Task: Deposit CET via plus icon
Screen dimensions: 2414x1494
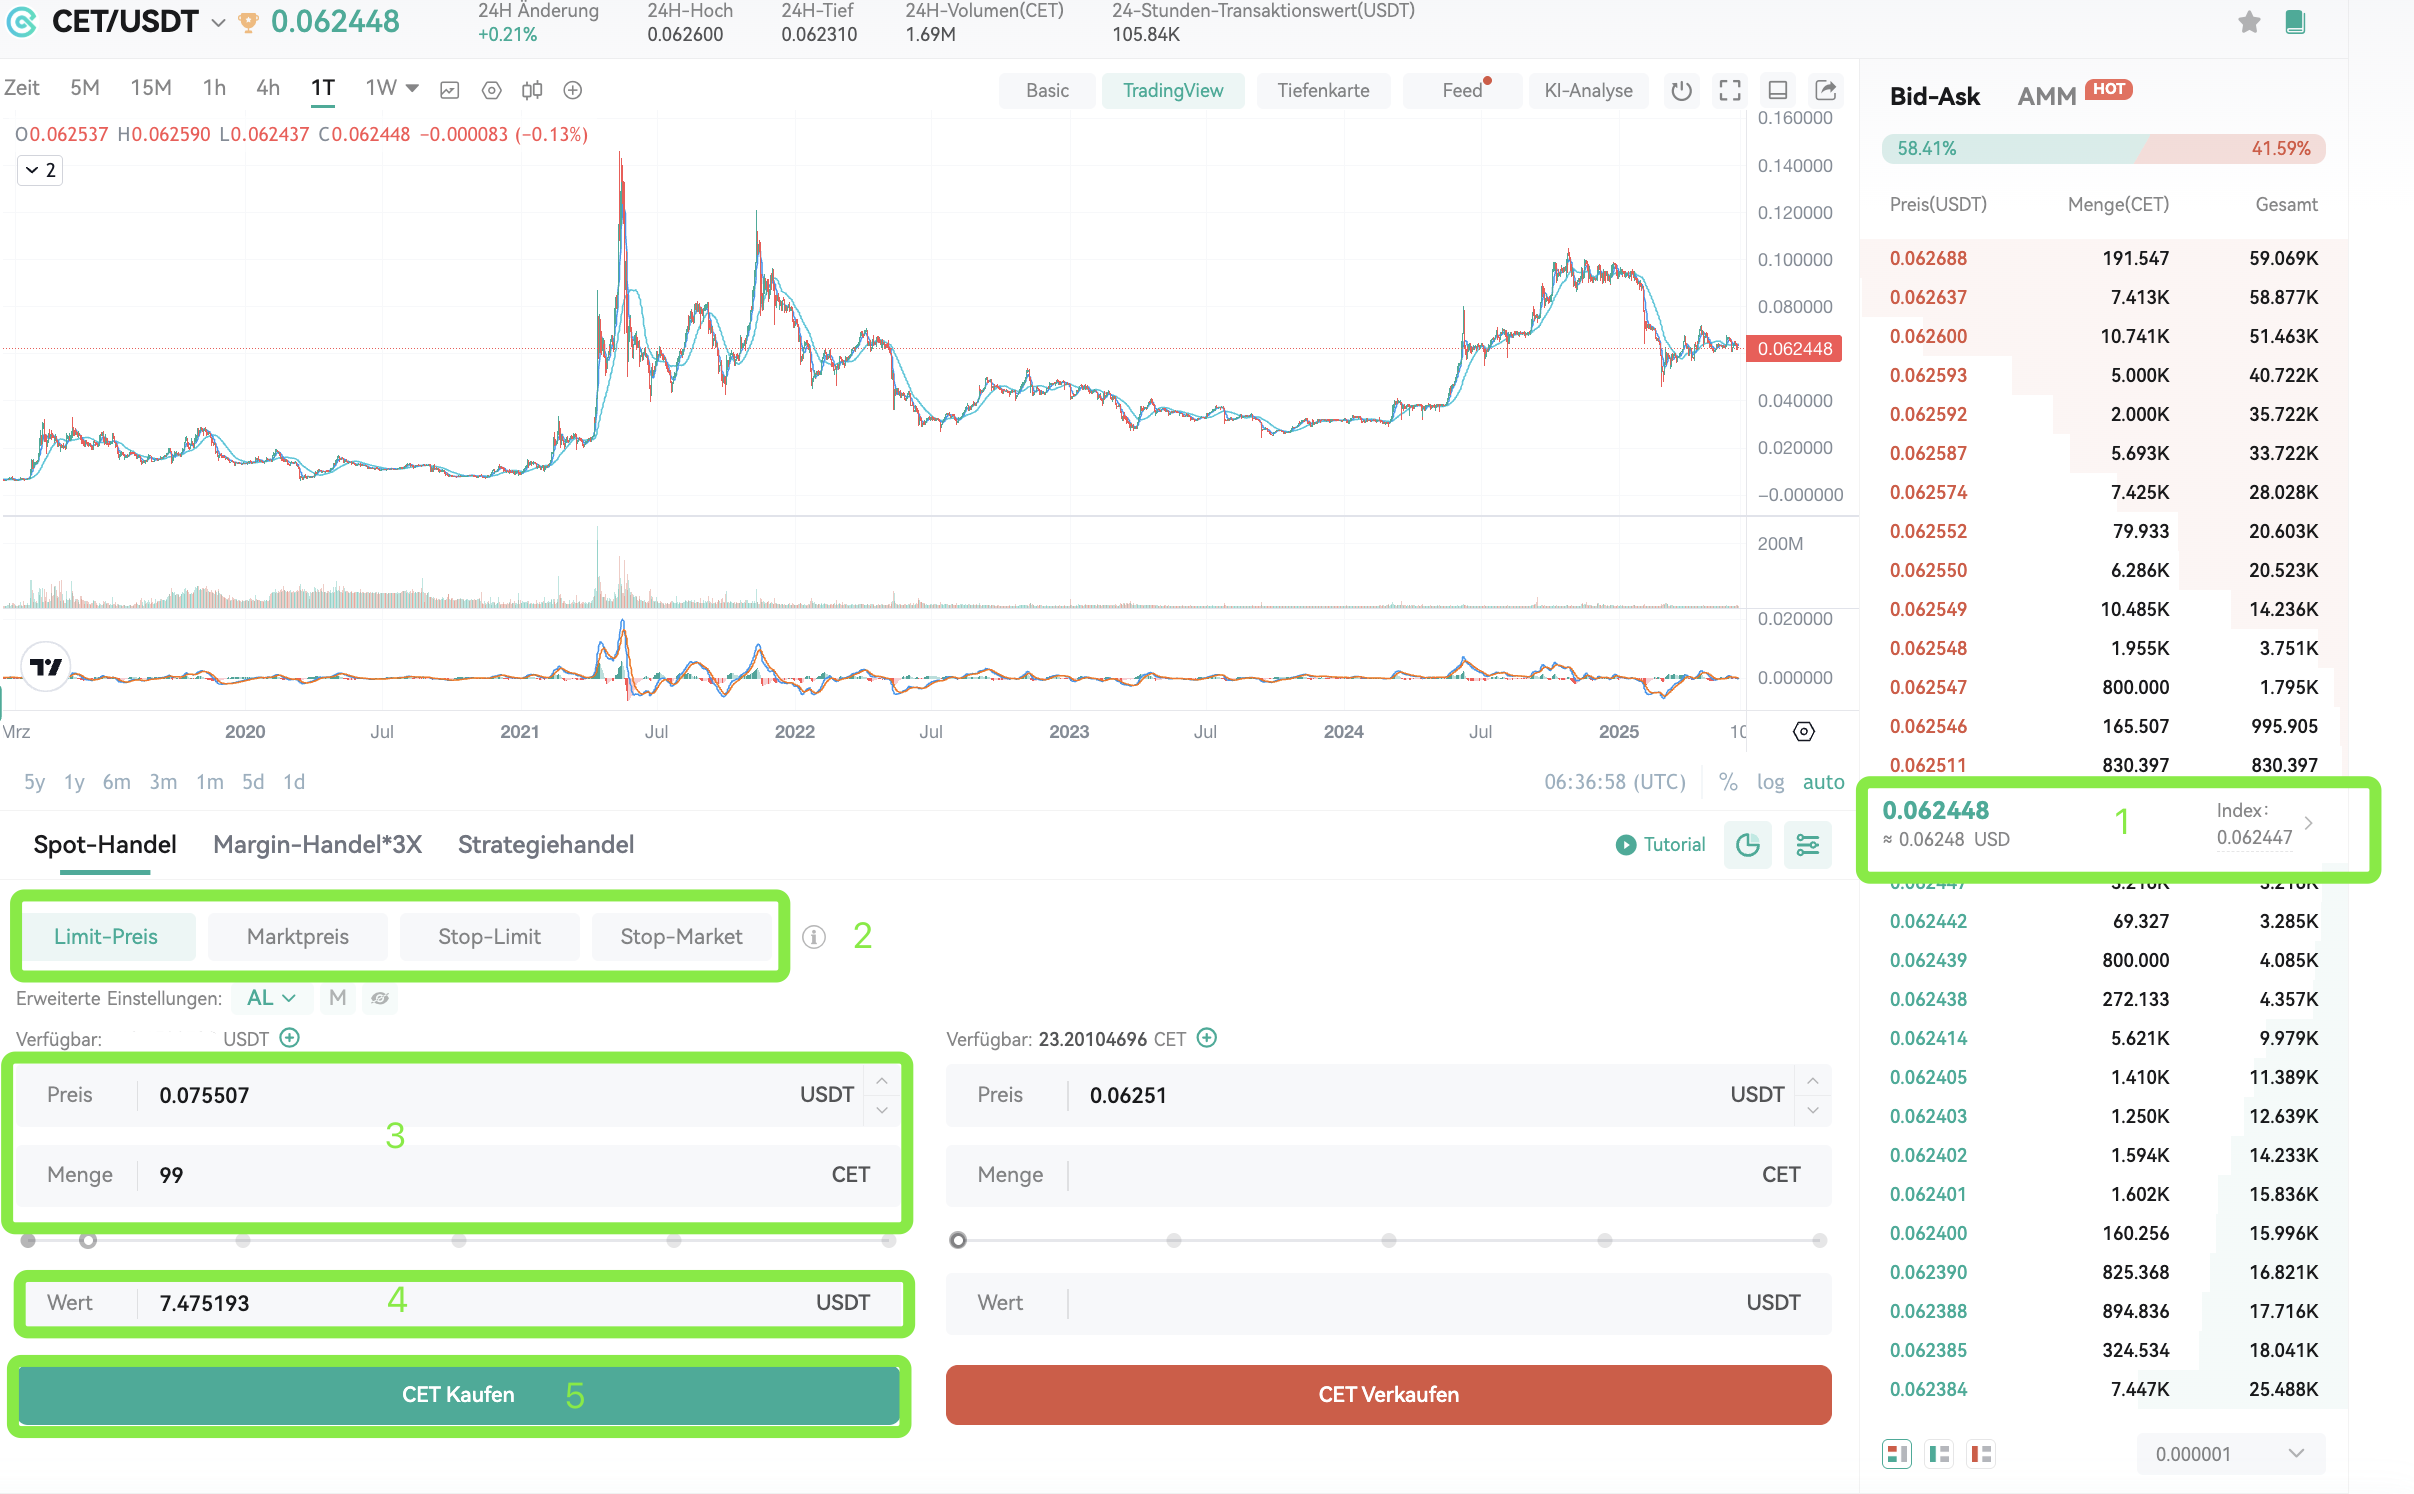Action: coord(1207,1038)
